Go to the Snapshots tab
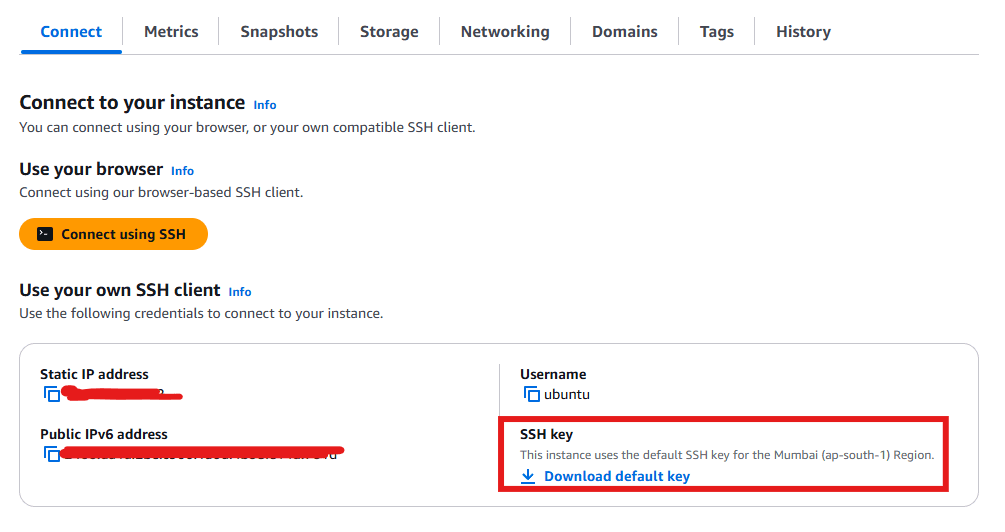 tap(279, 32)
